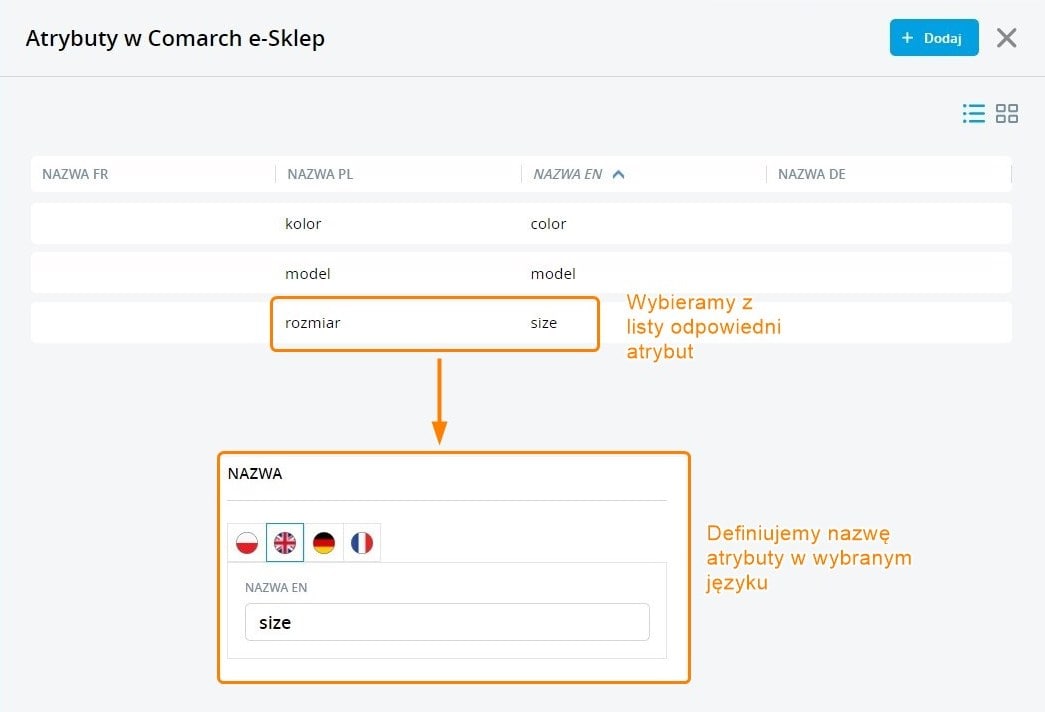The height and width of the screenshot is (712, 1045).
Task: Sort by NAZWA EN column header
Action: [x=567, y=174]
